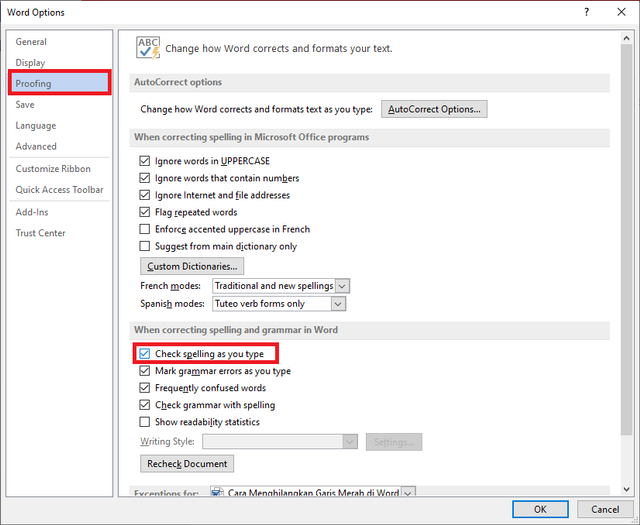Image resolution: width=640 pixels, height=525 pixels.
Task: Open the Writing Style dropdown
Action: point(349,442)
